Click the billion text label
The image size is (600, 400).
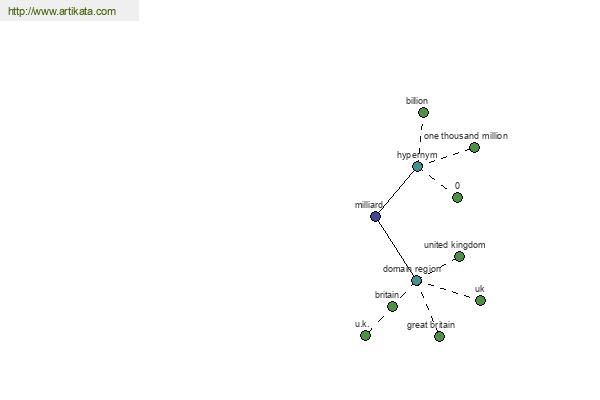pyautogui.click(x=417, y=101)
